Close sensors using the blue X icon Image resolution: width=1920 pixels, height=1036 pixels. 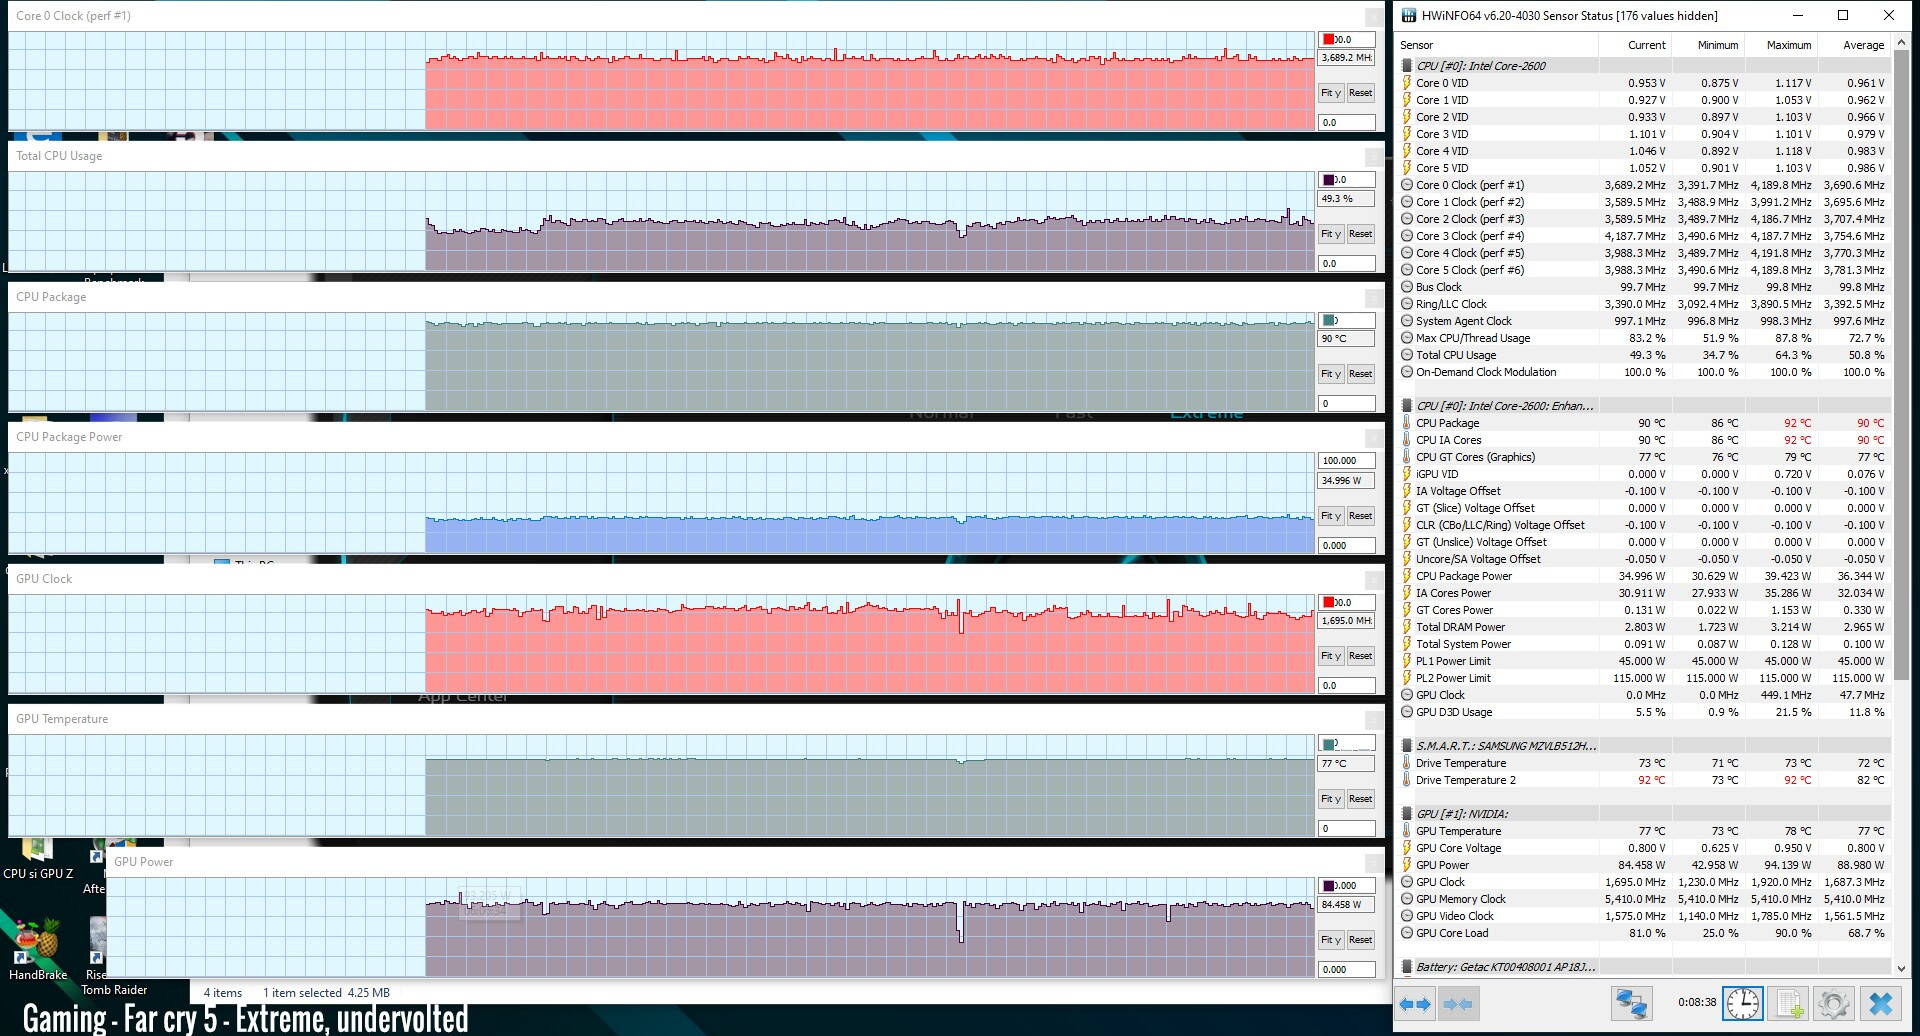[1881, 1003]
